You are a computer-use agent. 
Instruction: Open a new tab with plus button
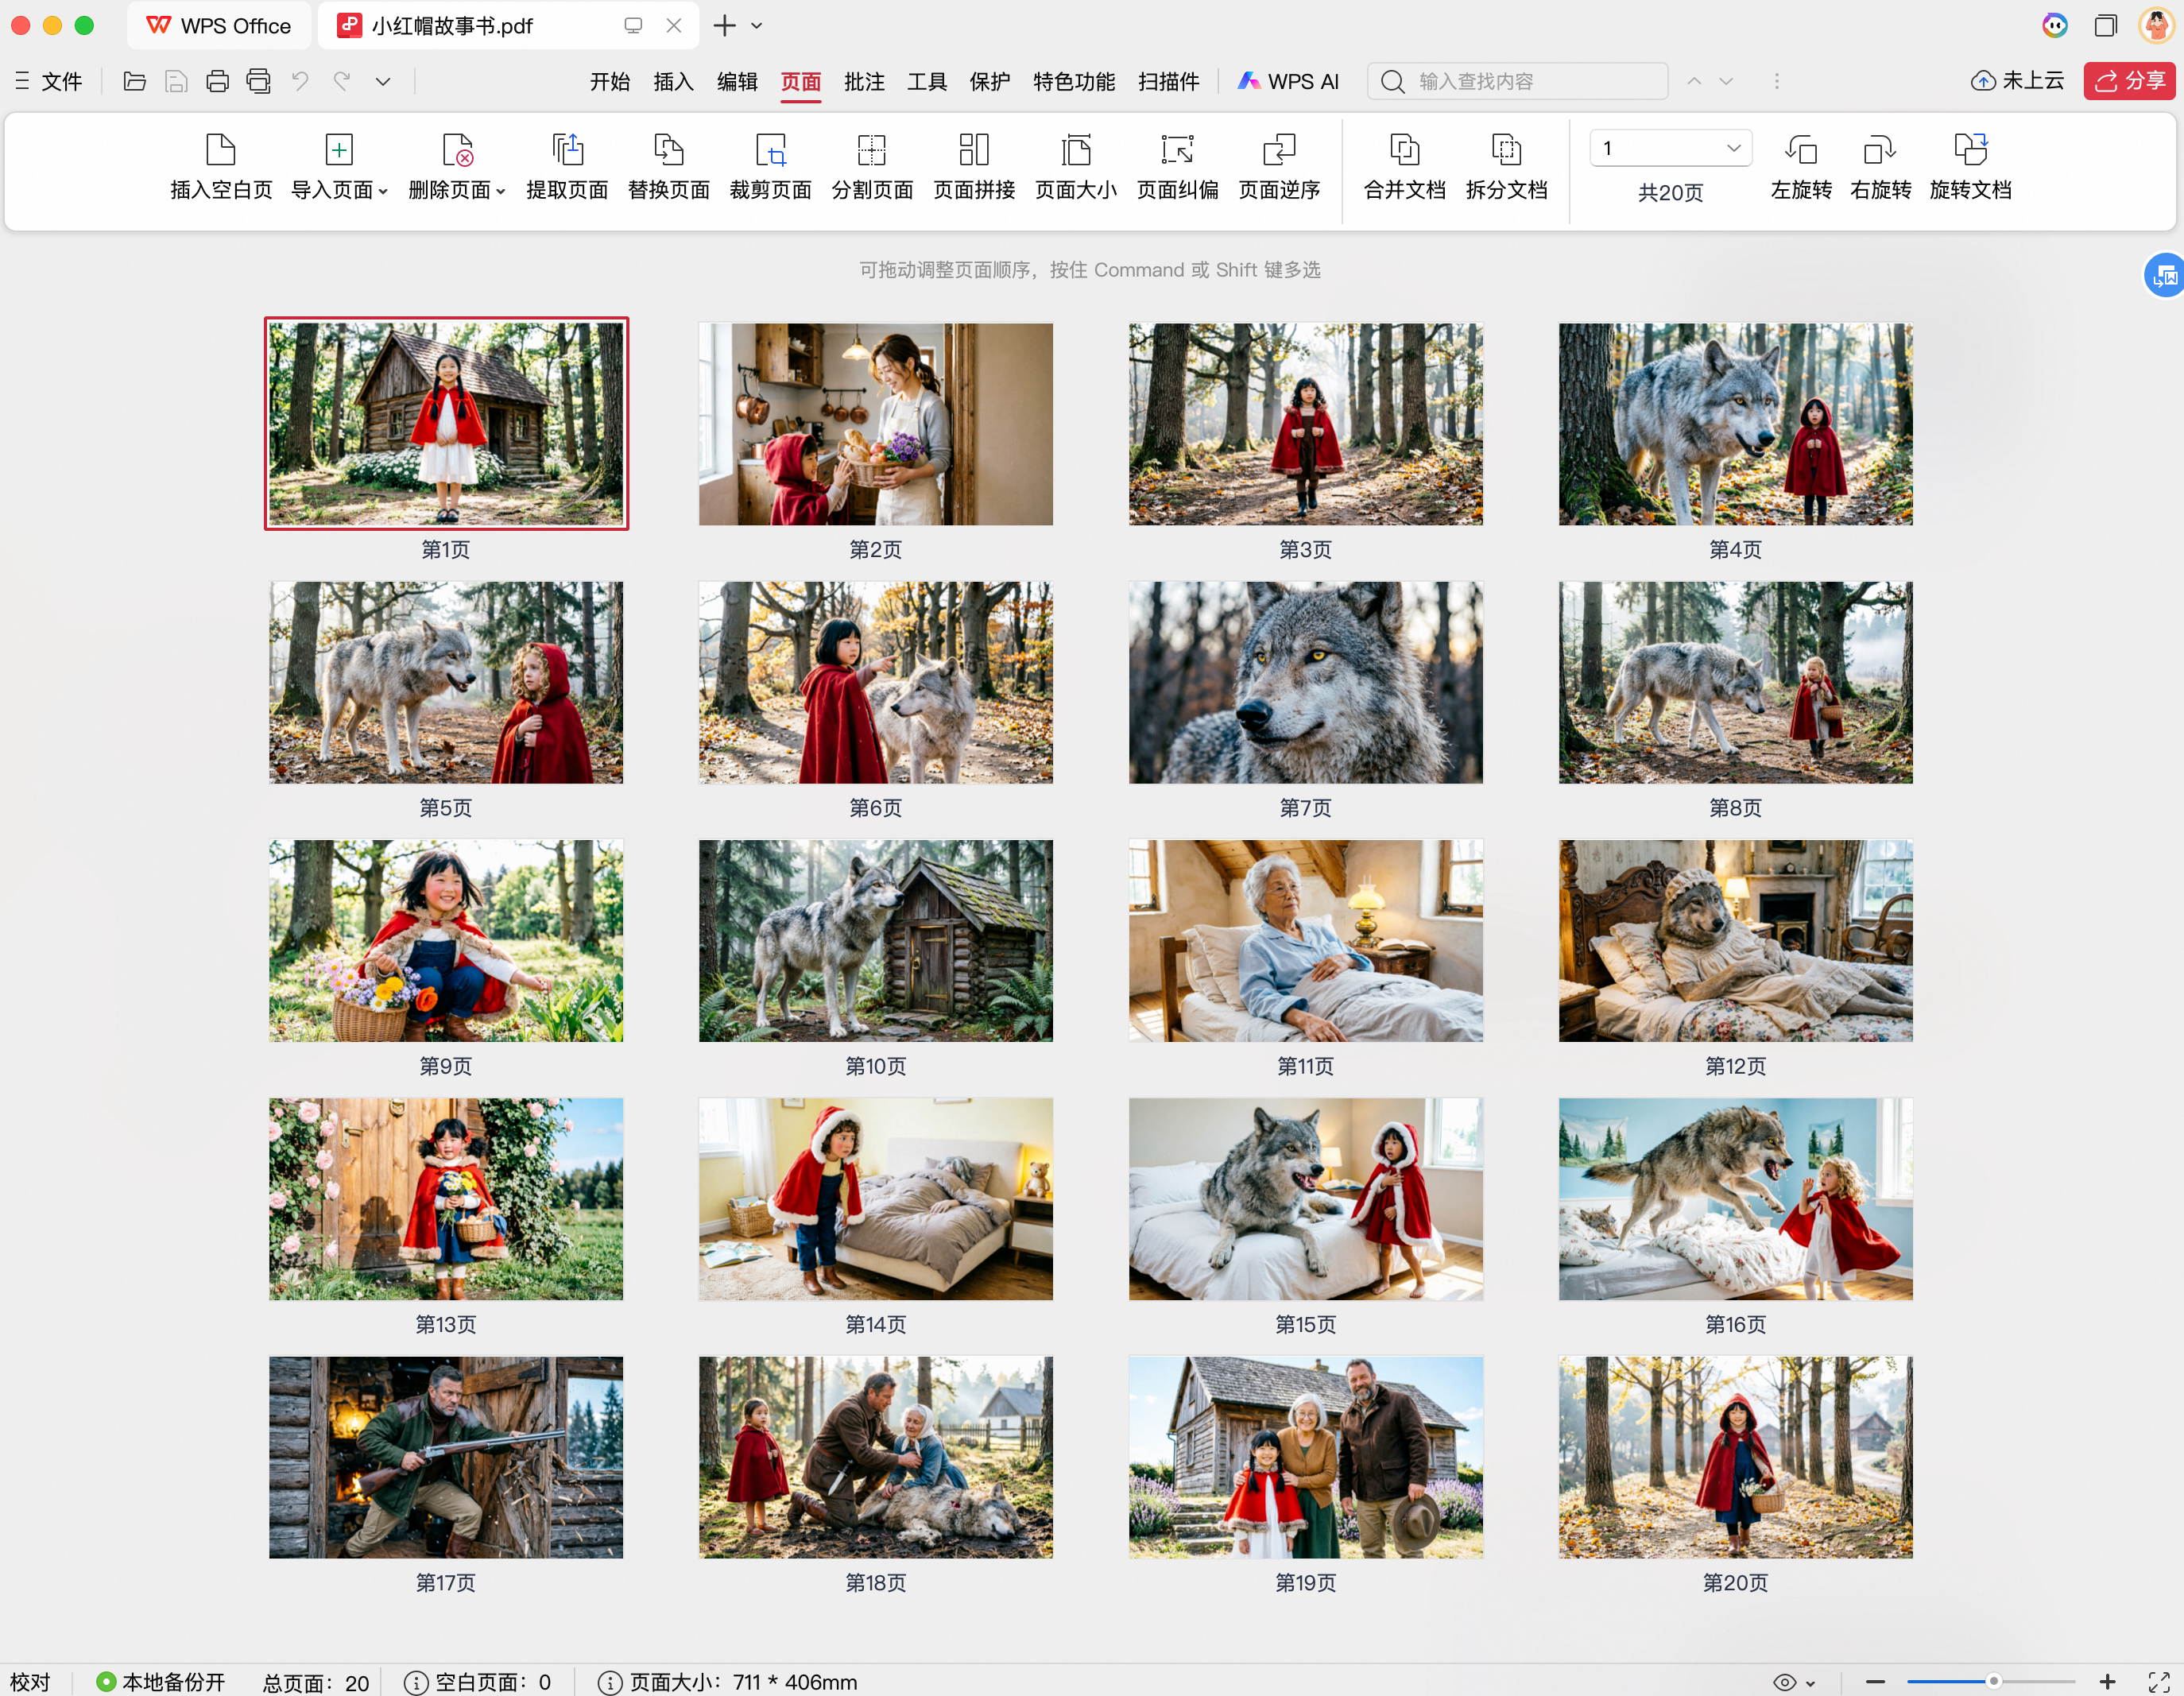click(x=725, y=25)
